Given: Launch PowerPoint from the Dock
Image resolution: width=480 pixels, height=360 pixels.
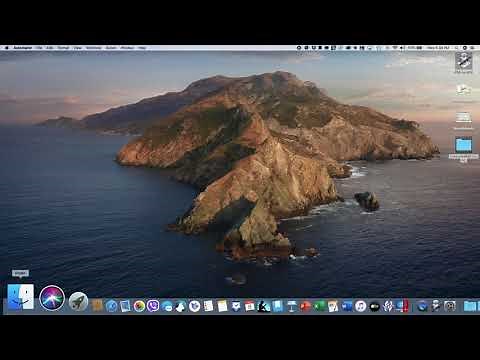Looking at the screenshot, I should 305,306.
